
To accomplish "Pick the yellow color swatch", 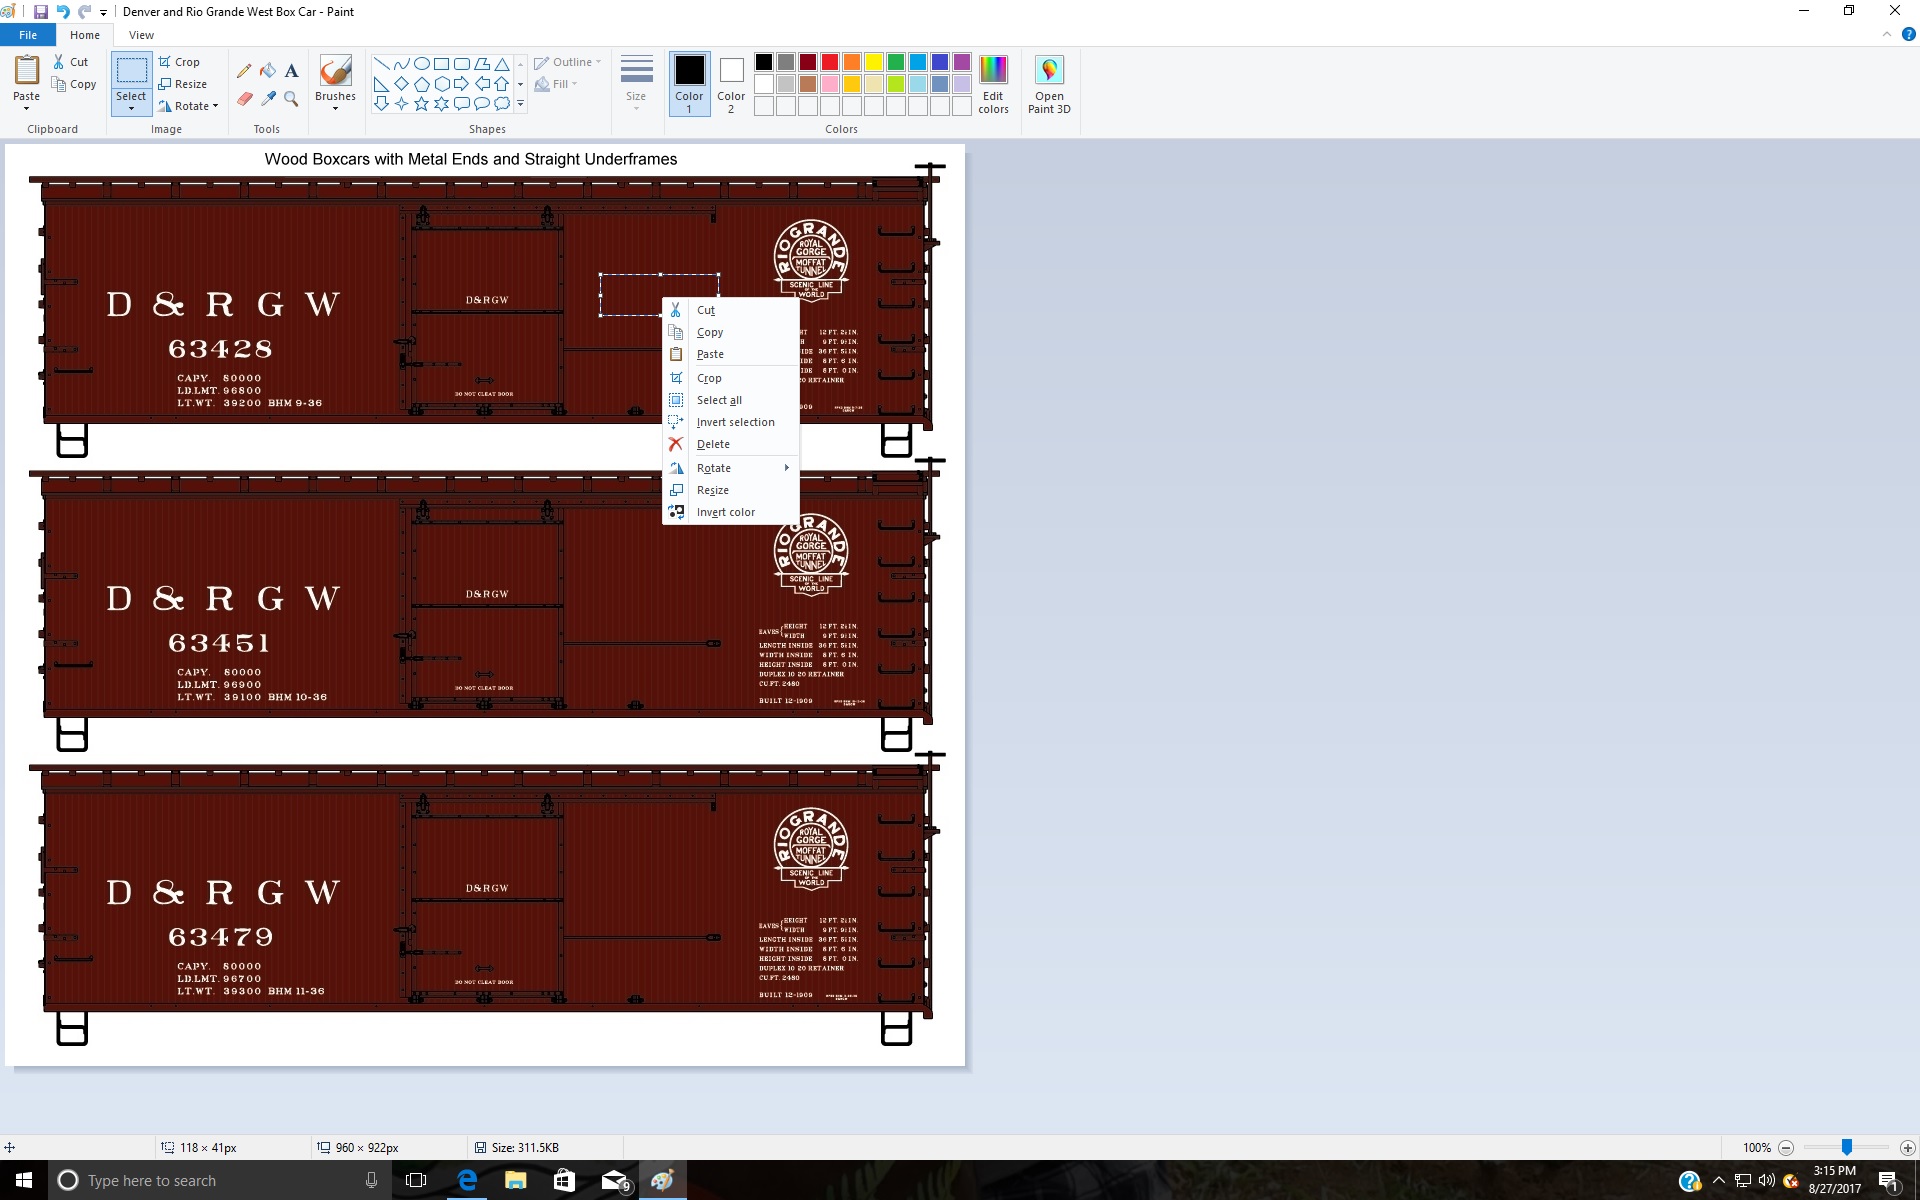I will (x=873, y=62).
